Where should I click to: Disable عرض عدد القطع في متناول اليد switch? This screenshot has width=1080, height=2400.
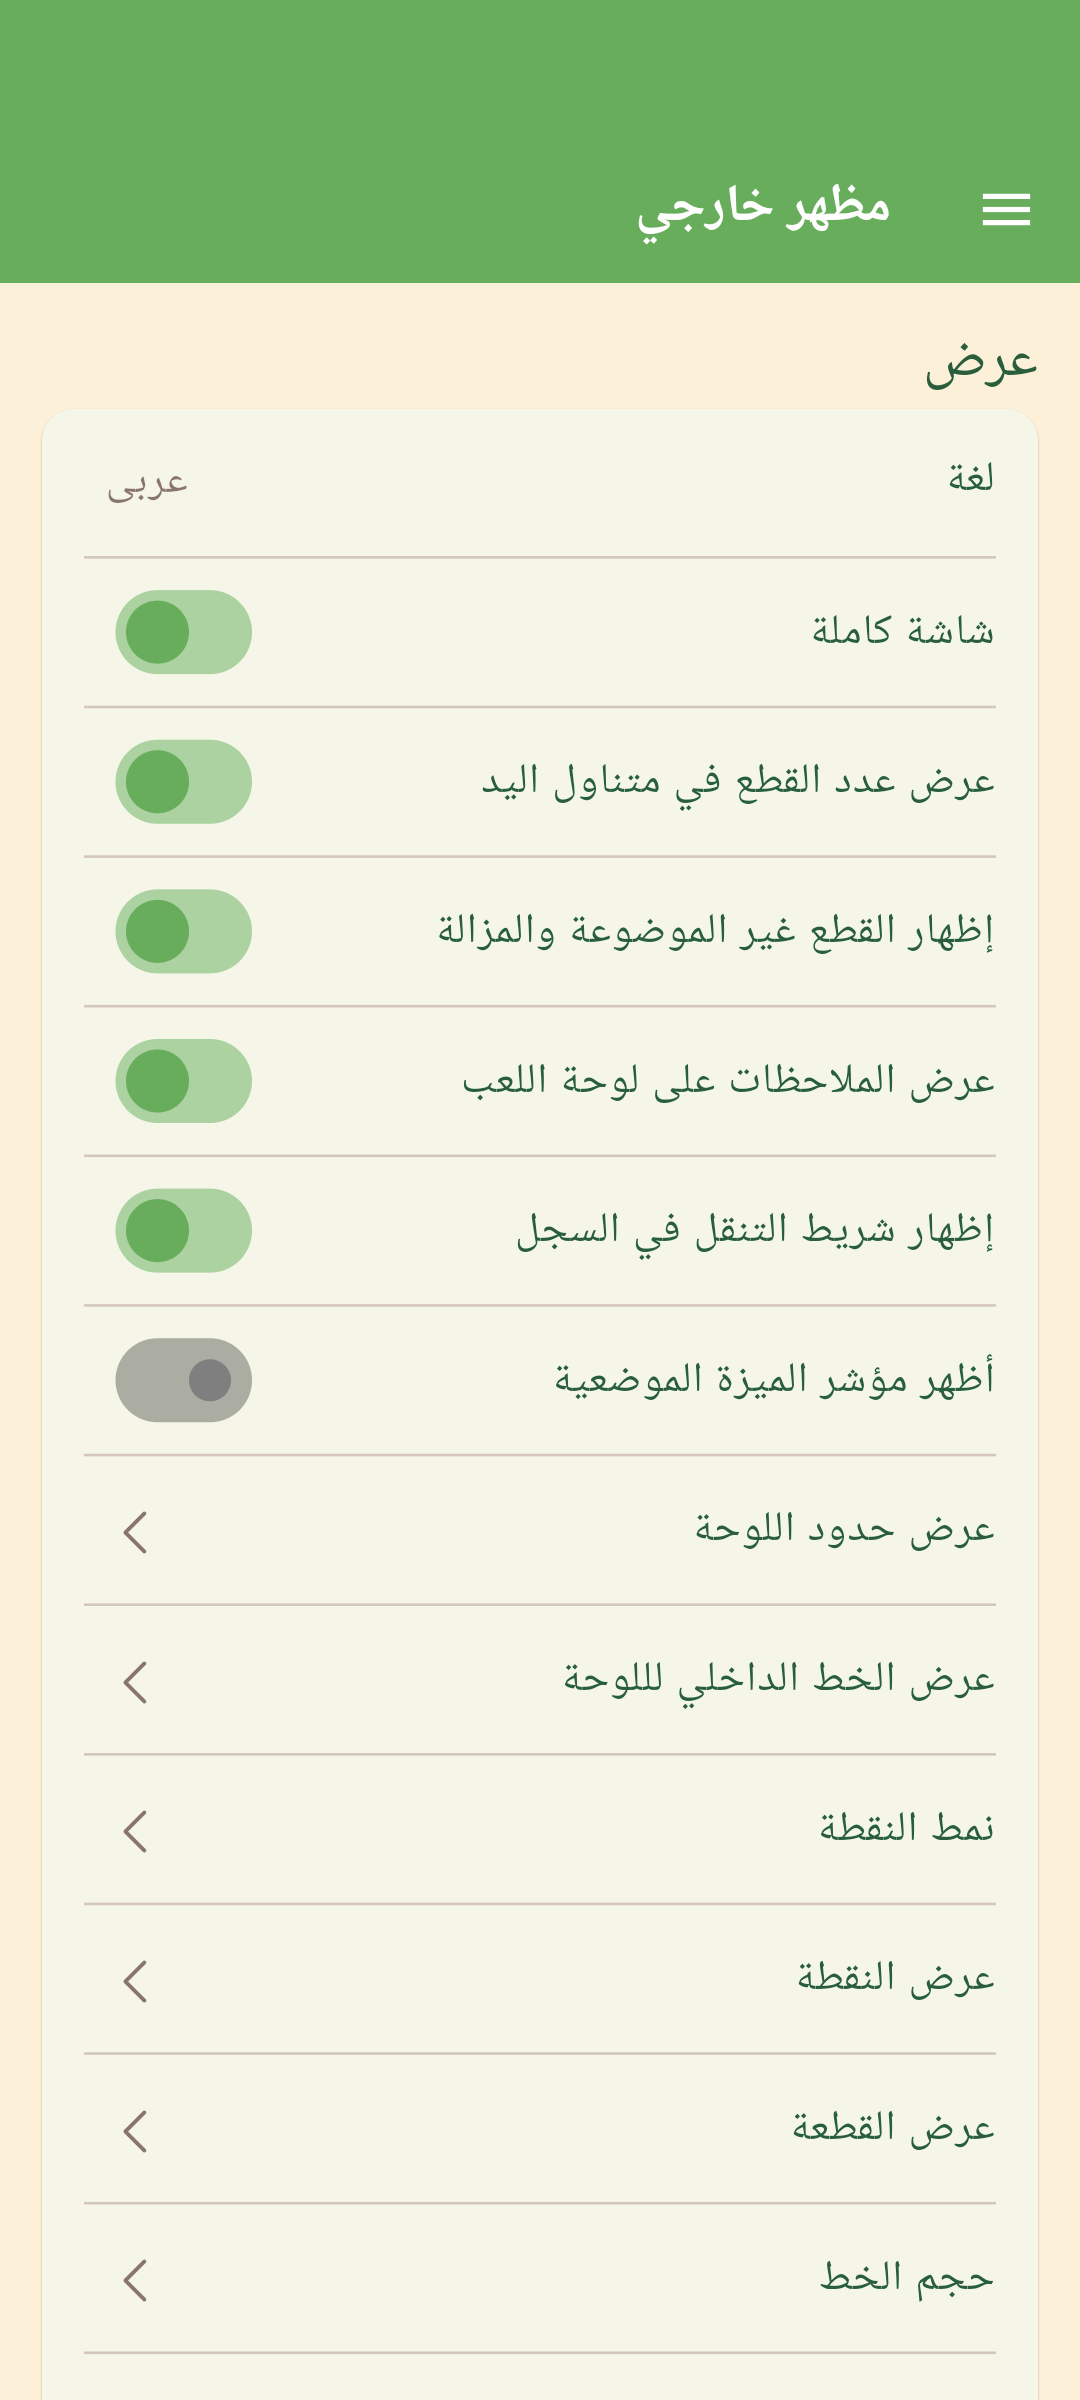(x=184, y=782)
